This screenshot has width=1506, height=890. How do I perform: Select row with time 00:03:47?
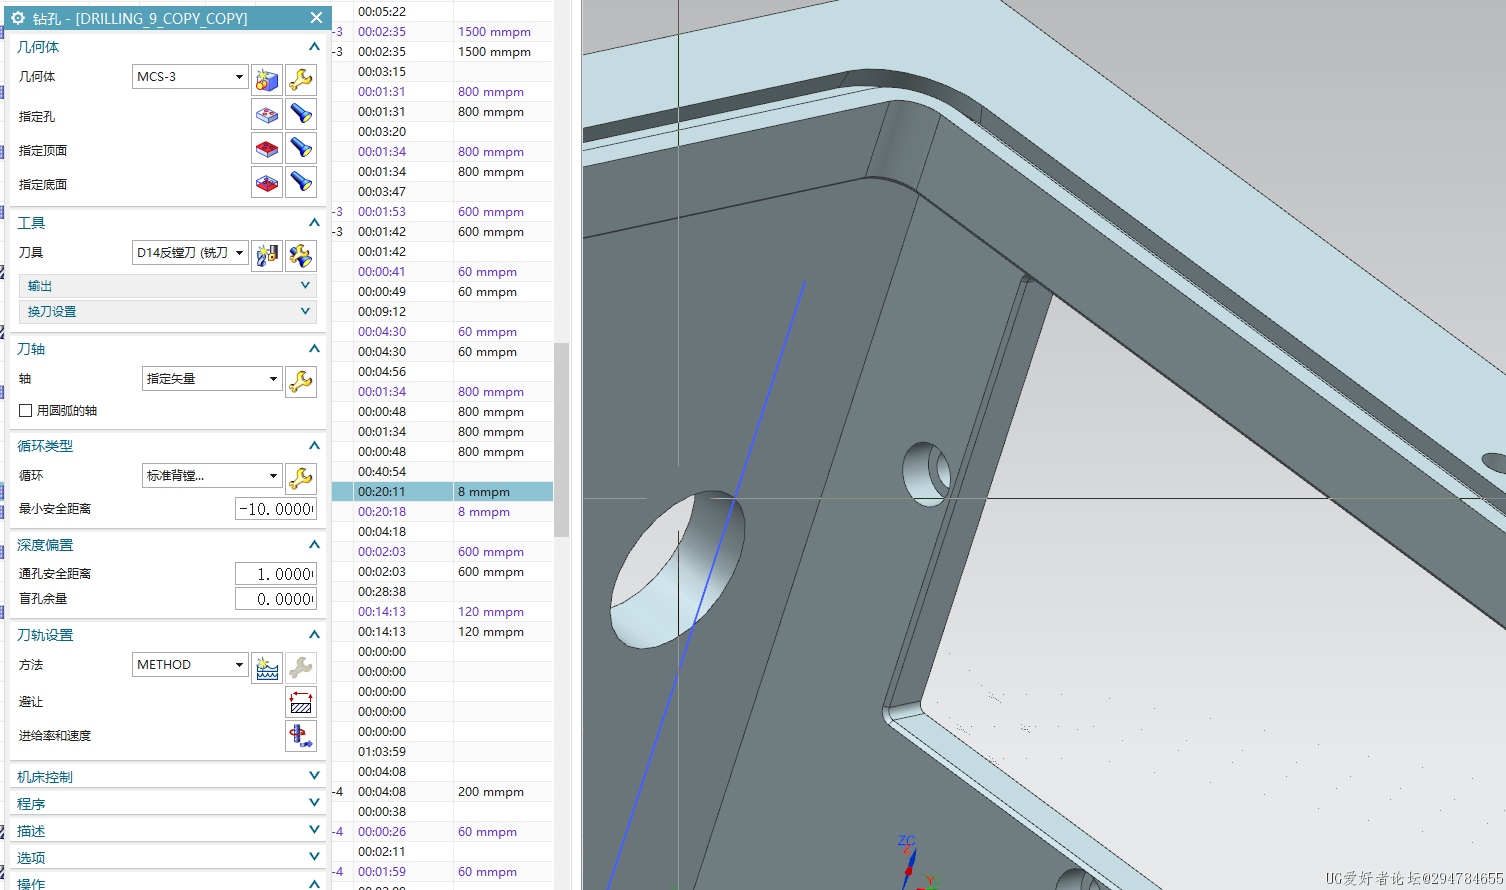(442, 192)
